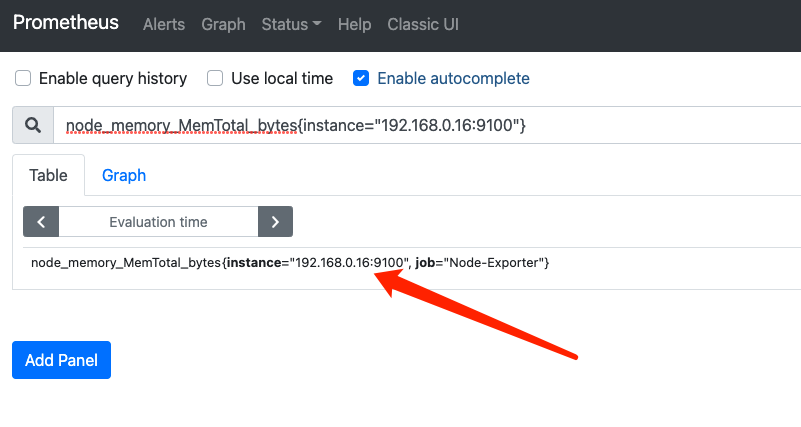Open the Help page
The height and width of the screenshot is (427, 801).
click(354, 24)
